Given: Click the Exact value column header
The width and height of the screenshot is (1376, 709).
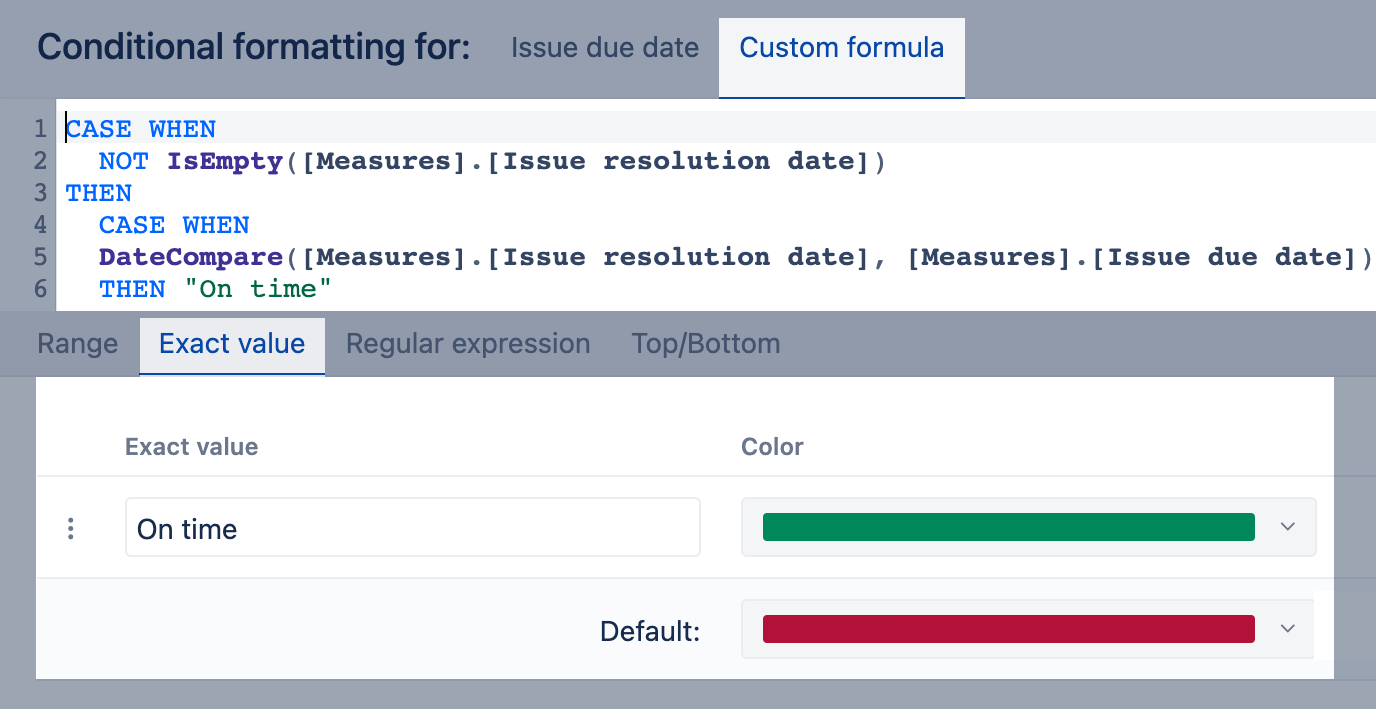Looking at the screenshot, I should [191, 447].
